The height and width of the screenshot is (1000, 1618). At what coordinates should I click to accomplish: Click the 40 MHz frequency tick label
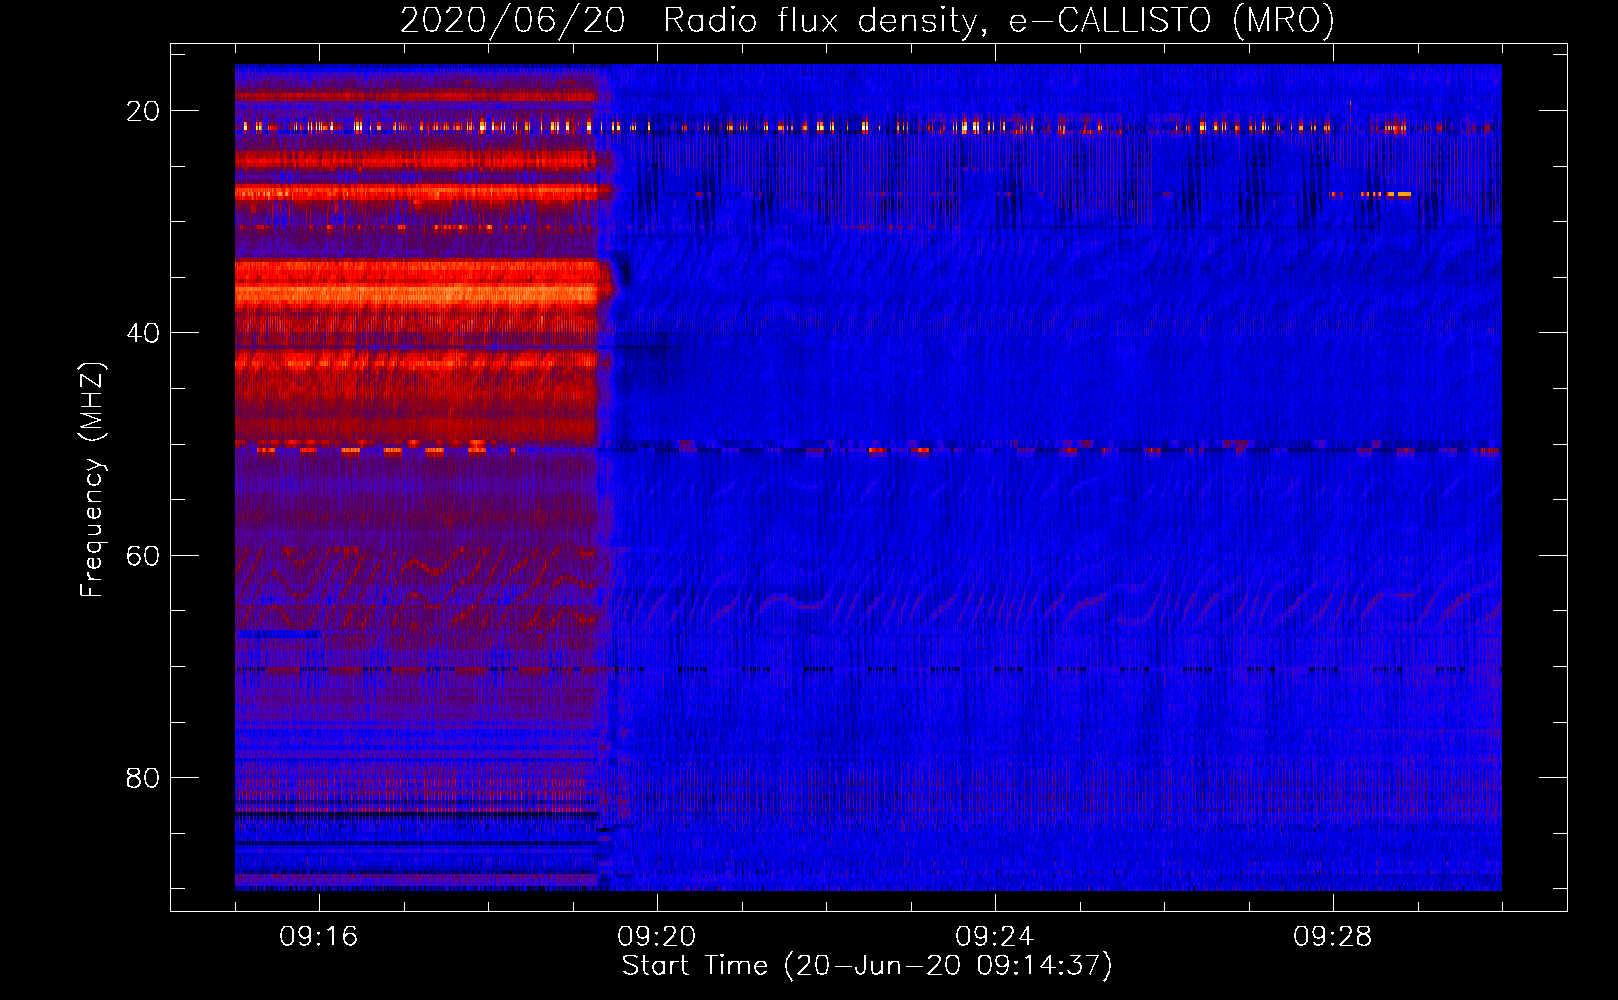tap(143, 333)
